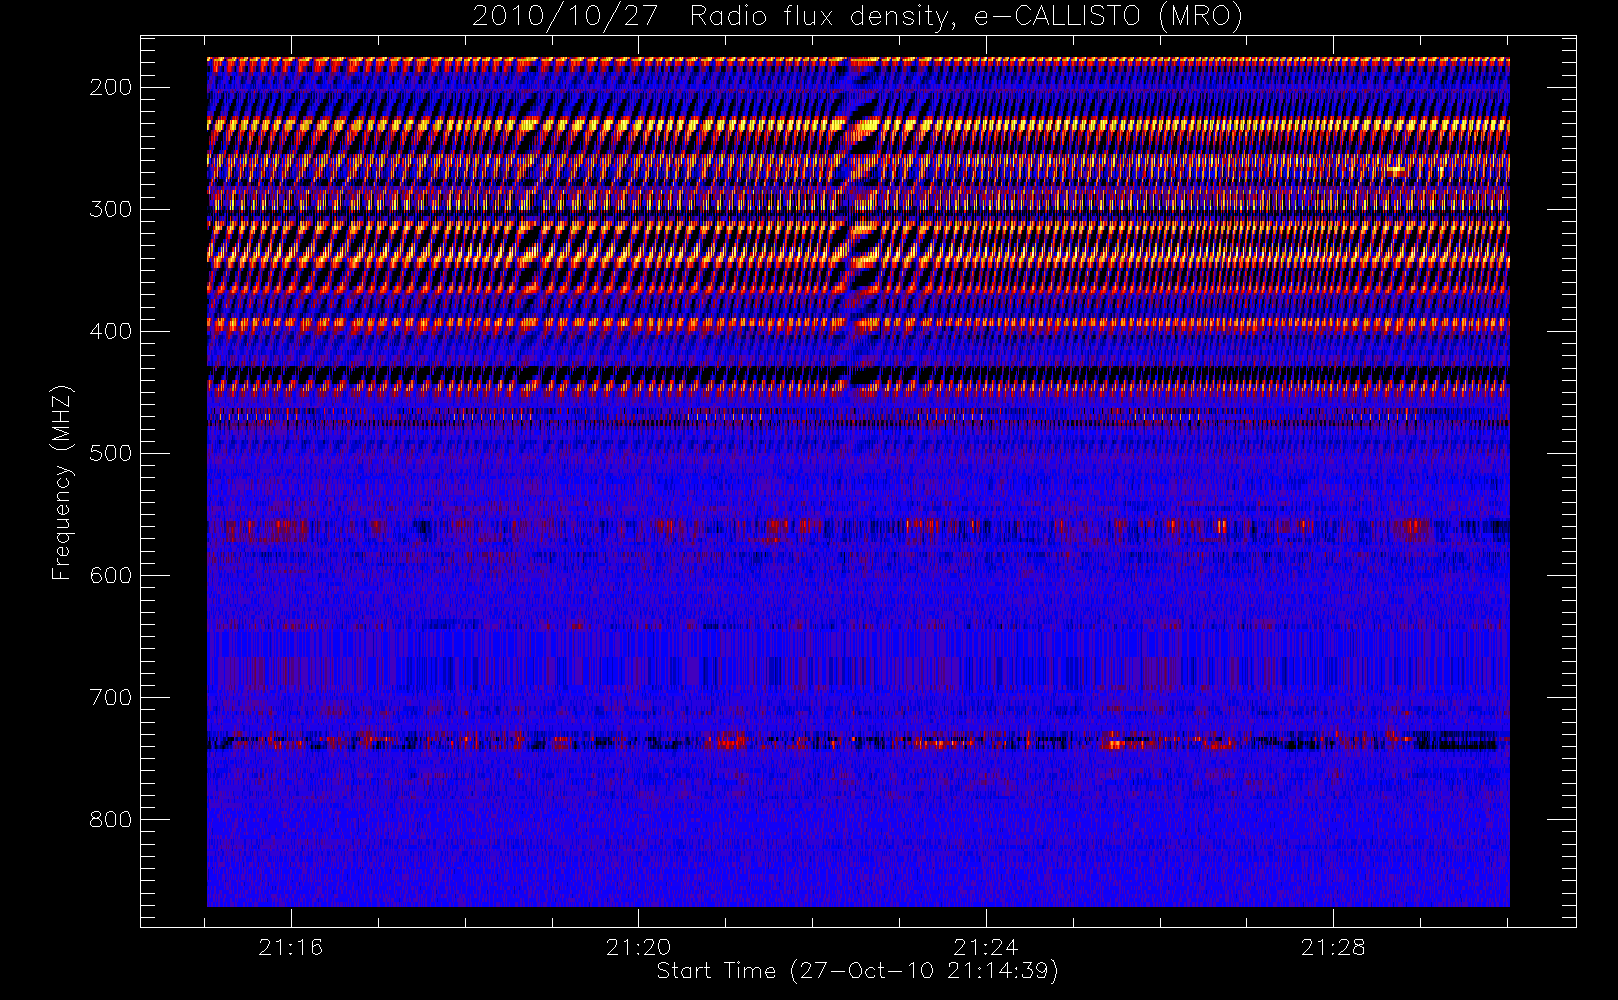Click the 300 frequency tick label
Screen dimensions: 1618x1000
[111, 210]
